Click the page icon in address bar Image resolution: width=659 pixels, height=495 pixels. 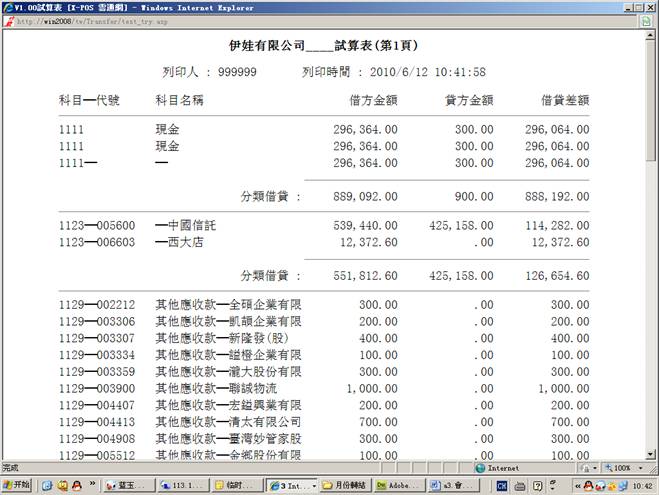pos(8,20)
